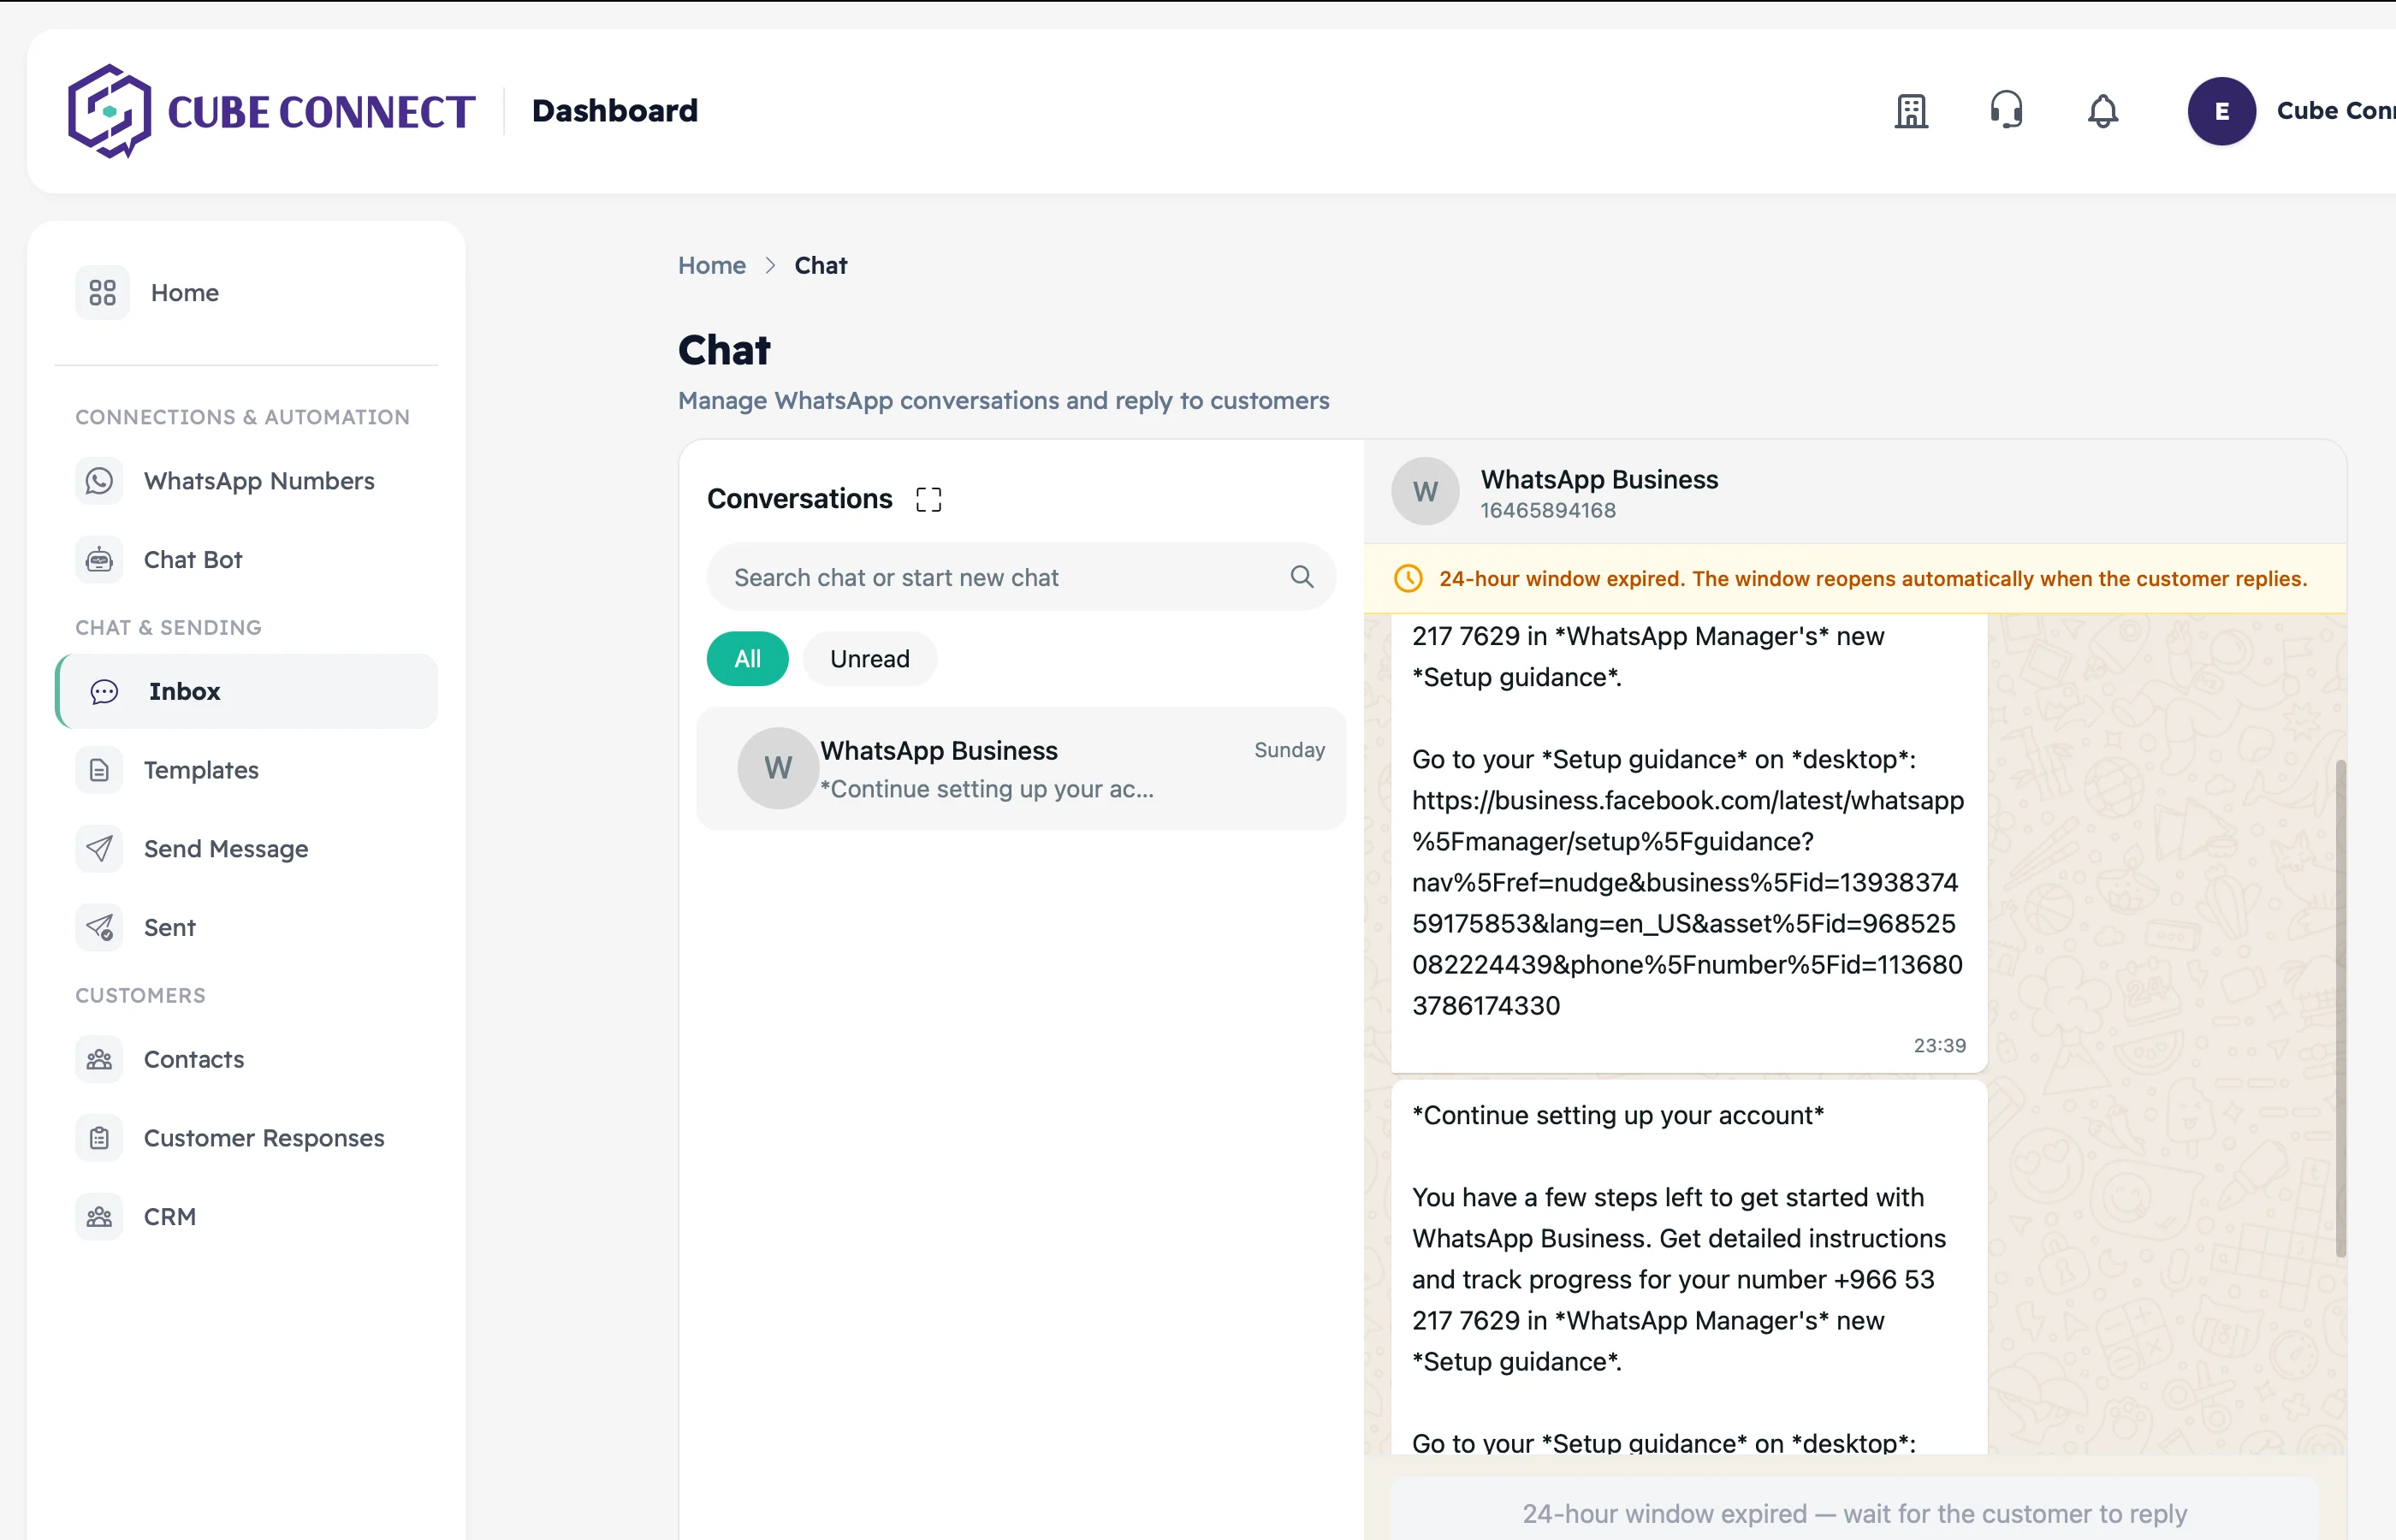Click the Home grid icon in sidebar

[102, 293]
